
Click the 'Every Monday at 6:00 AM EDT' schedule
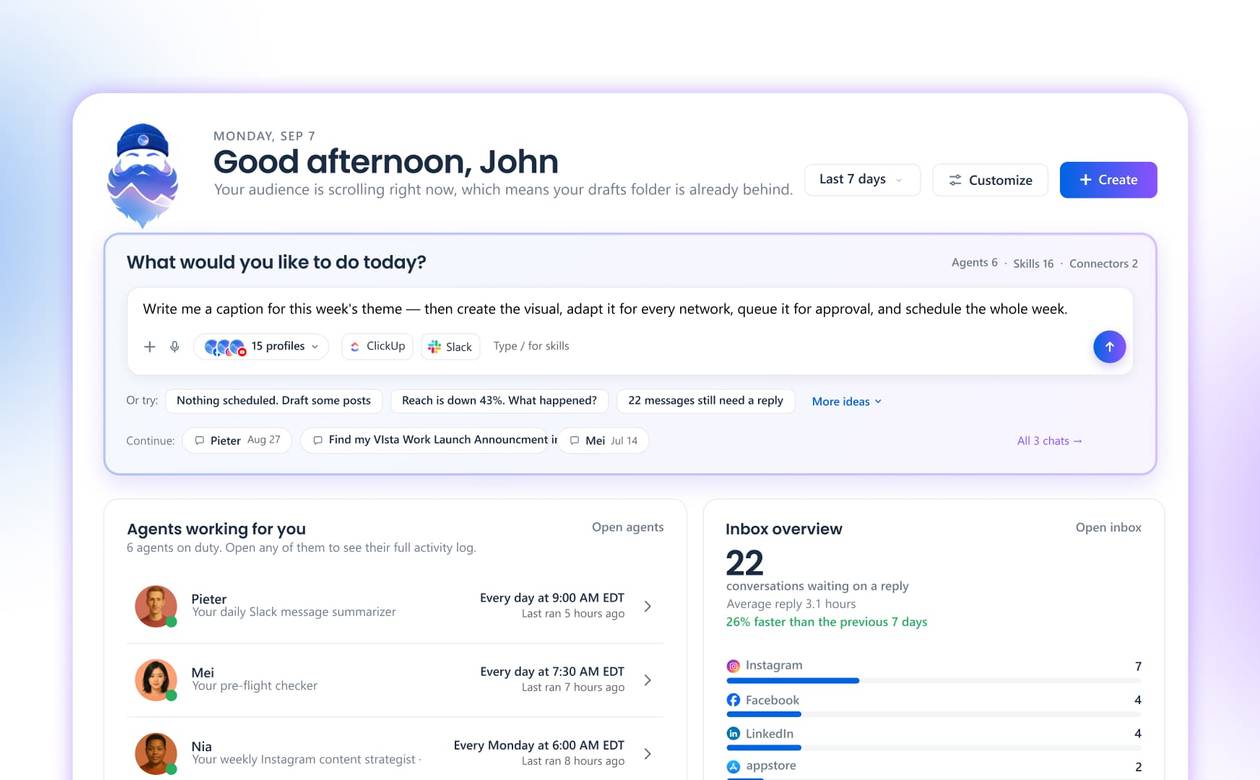tap(539, 745)
